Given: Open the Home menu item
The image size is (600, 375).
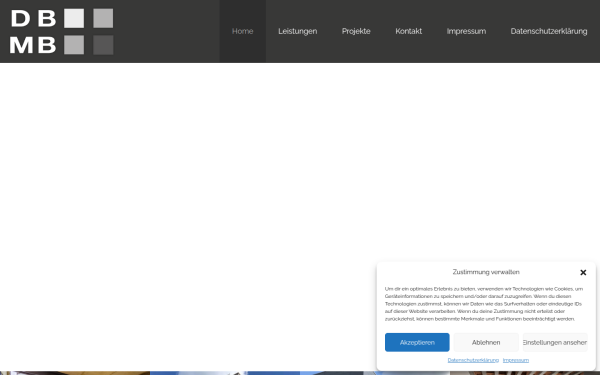Looking at the screenshot, I should click(242, 31).
